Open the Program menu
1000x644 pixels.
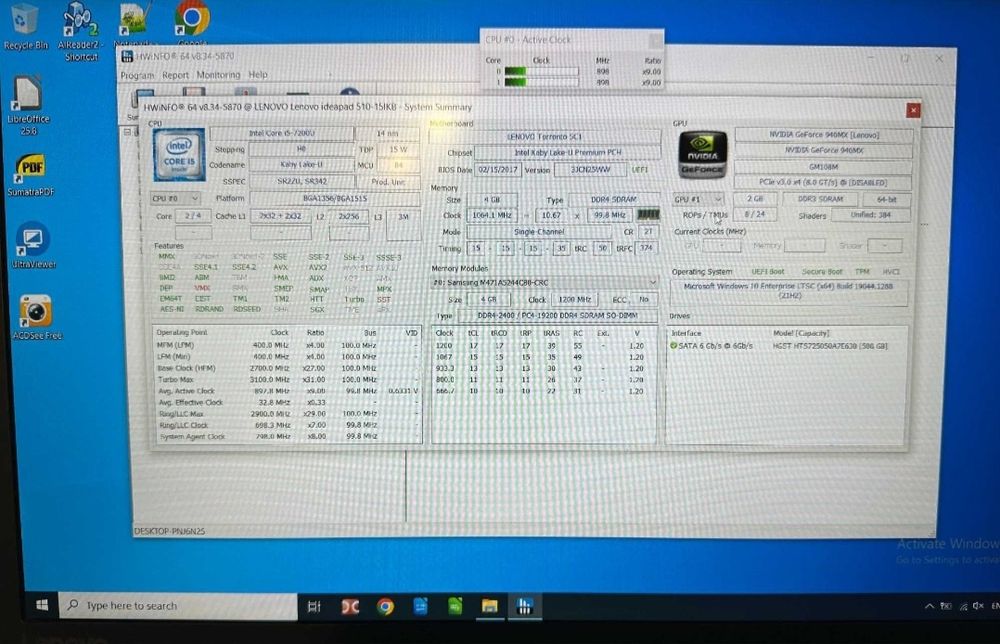[137, 75]
